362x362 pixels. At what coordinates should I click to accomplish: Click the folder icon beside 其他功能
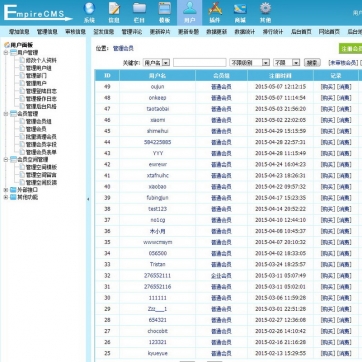[x=13, y=197]
